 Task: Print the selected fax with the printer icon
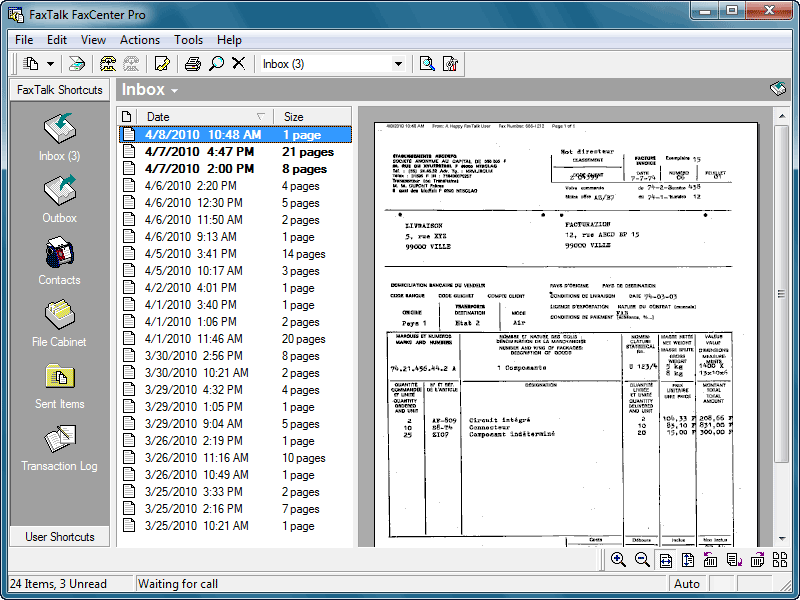coord(193,64)
